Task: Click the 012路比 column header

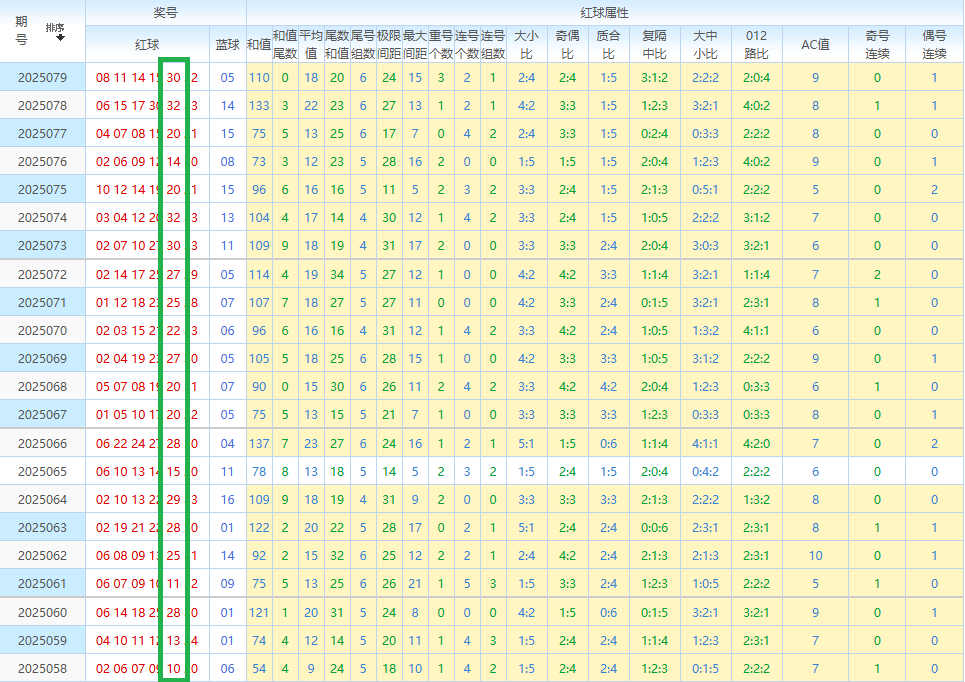Action: coord(756,44)
